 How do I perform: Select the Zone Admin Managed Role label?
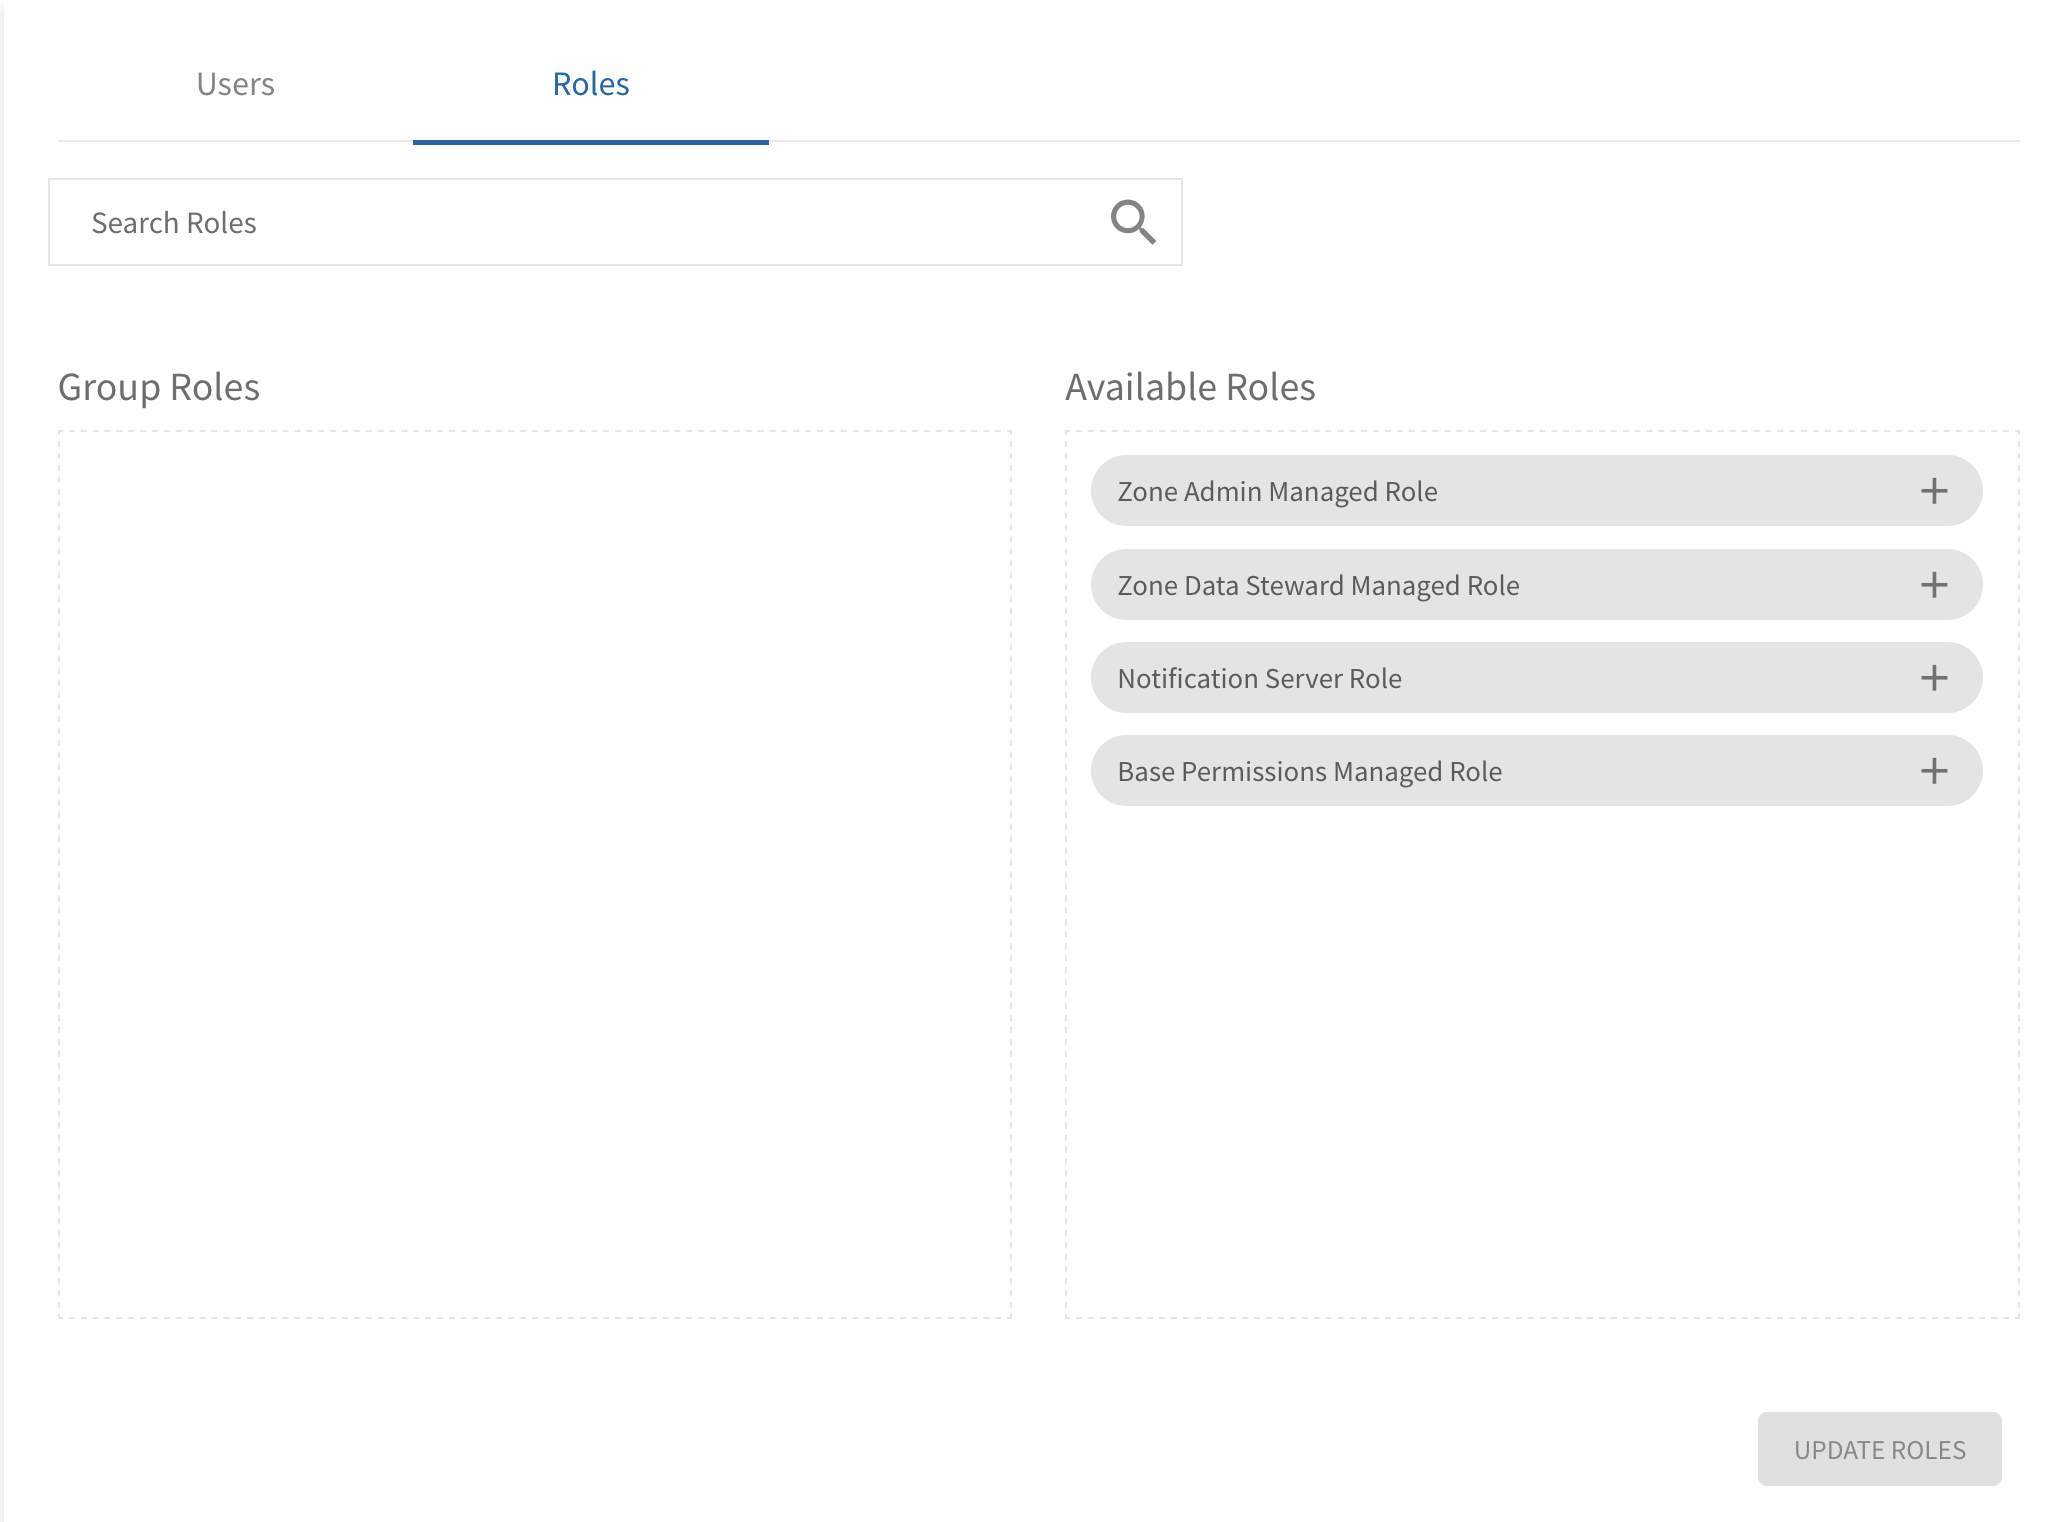(x=1277, y=491)
